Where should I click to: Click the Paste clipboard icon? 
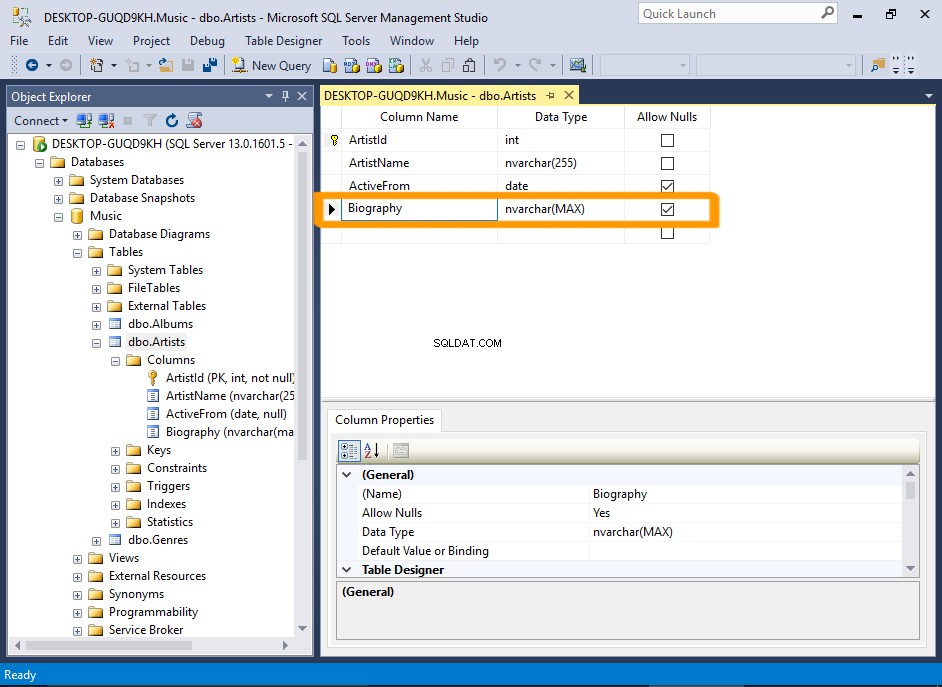pyautogui.click(x=469, y=65)
